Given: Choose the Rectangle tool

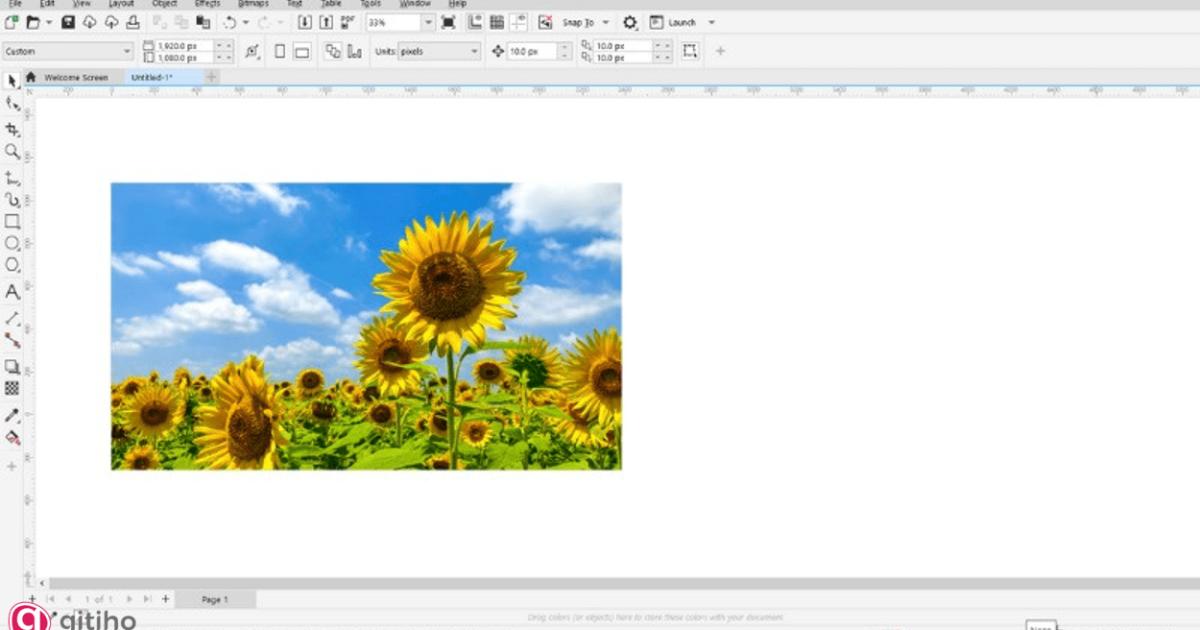Looking at the screenshot, I should click(12, 220).
